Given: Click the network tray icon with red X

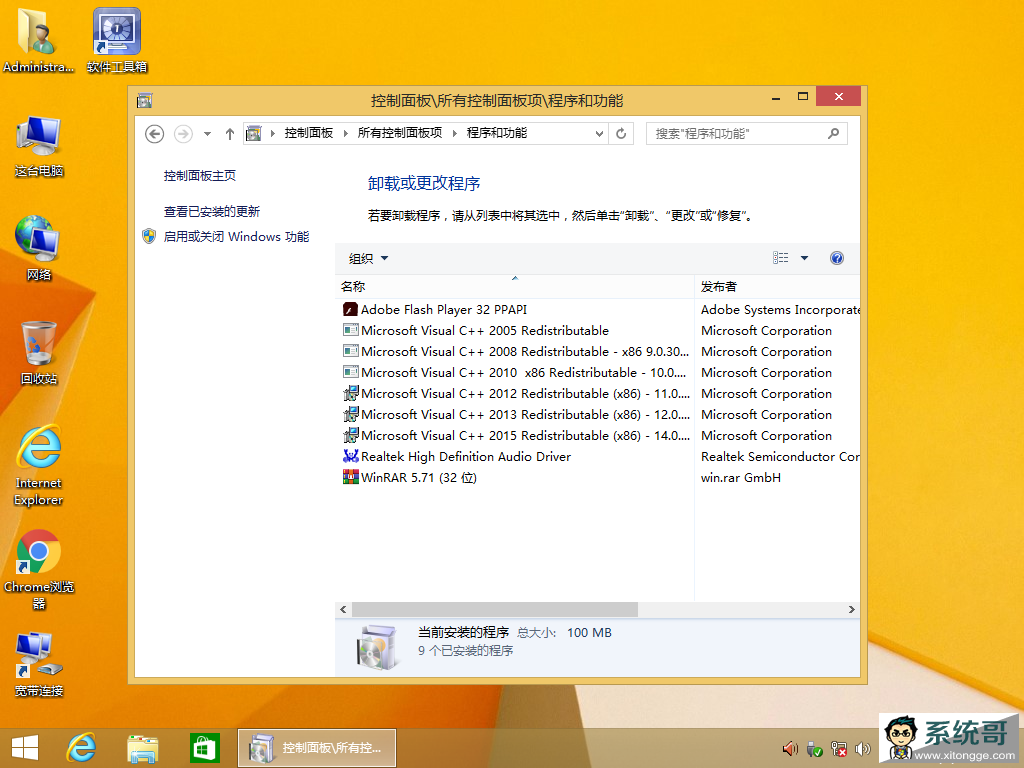Looking at the screenshot, I should tap(839, 749).
